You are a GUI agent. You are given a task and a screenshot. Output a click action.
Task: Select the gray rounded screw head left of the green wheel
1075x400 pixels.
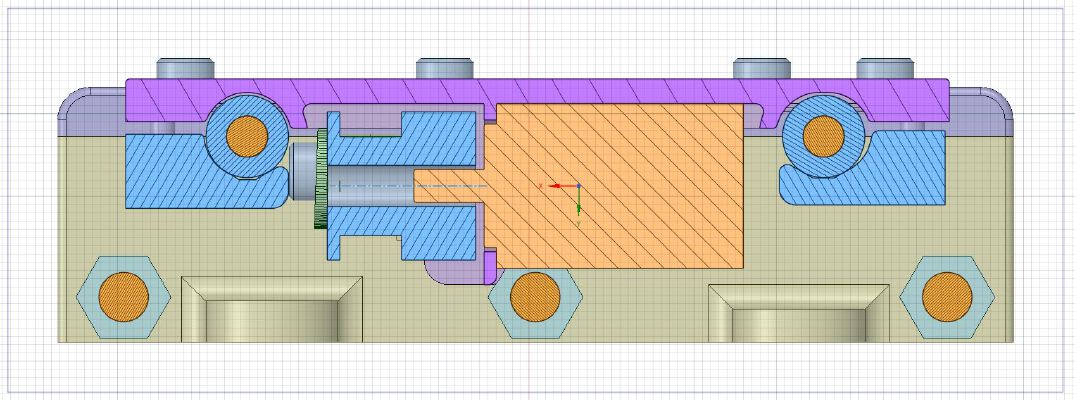(x=302, y=171)
